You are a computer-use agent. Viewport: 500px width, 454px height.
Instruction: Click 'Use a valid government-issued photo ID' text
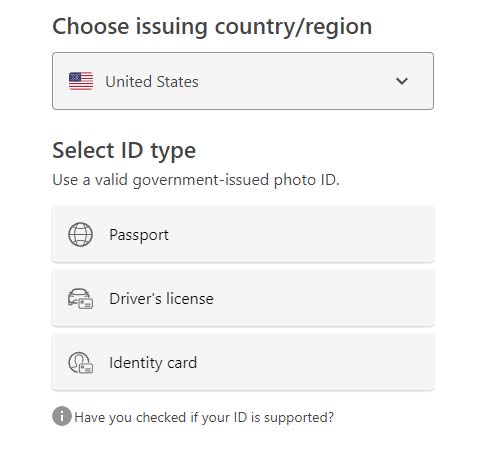click(x=196, y=180)
